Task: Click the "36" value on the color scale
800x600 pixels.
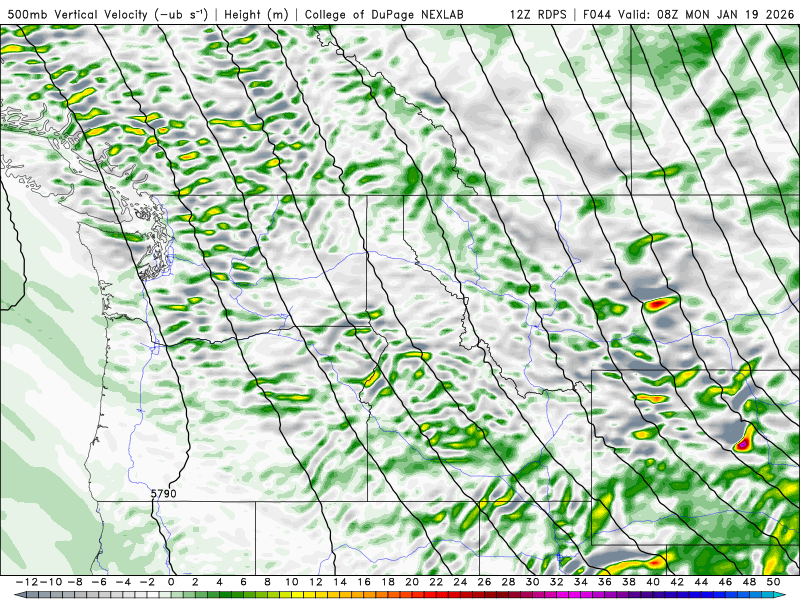Action: coord(605,582)
